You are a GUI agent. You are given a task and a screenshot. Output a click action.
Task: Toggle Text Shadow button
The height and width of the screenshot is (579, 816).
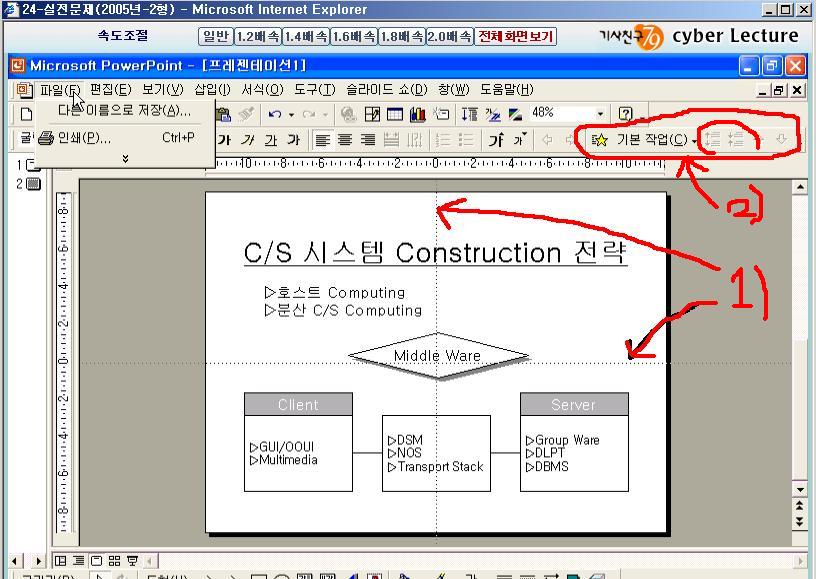[x=294, y=140]
